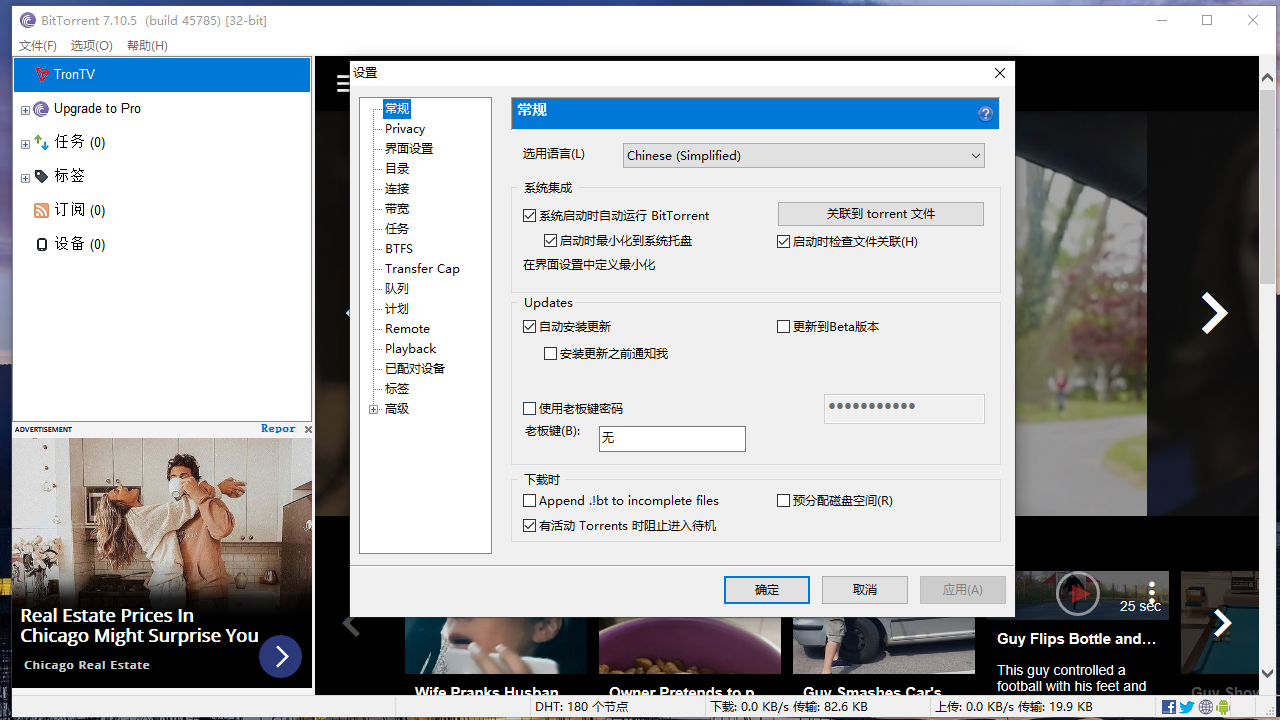Viewport: 1280px width, 720px height.
Task: Click the 确定 button to confirm settings
Action: click(766, 589)
